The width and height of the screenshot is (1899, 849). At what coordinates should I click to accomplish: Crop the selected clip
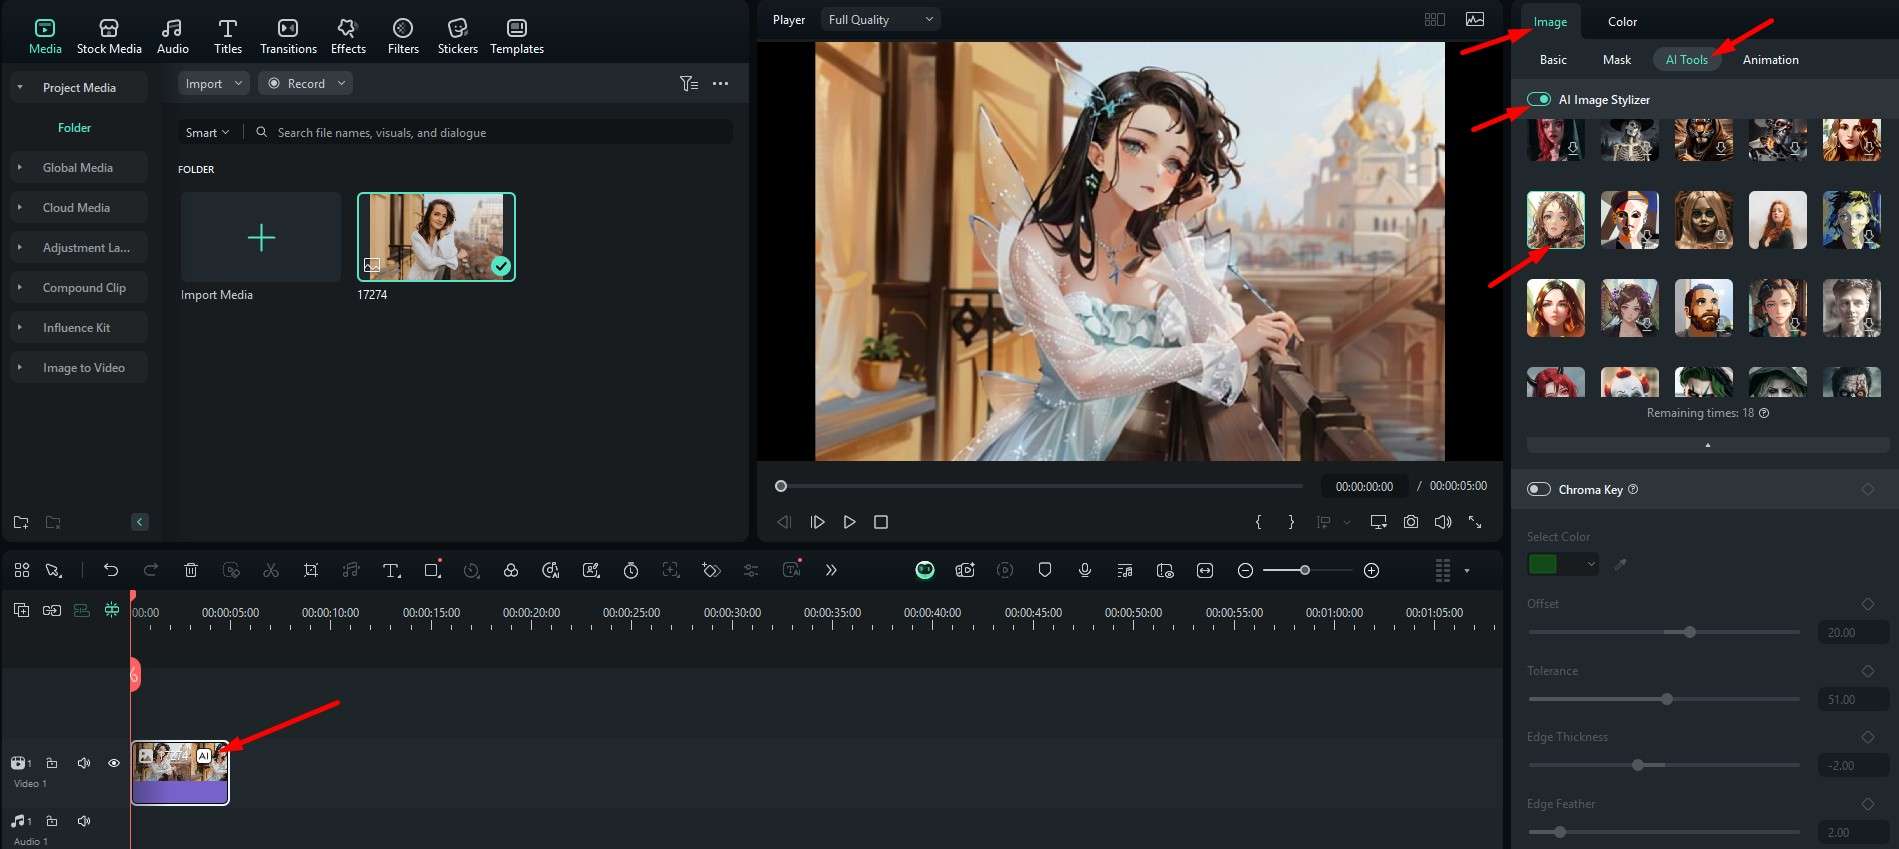pyautogui.click(x=311, y=570)
